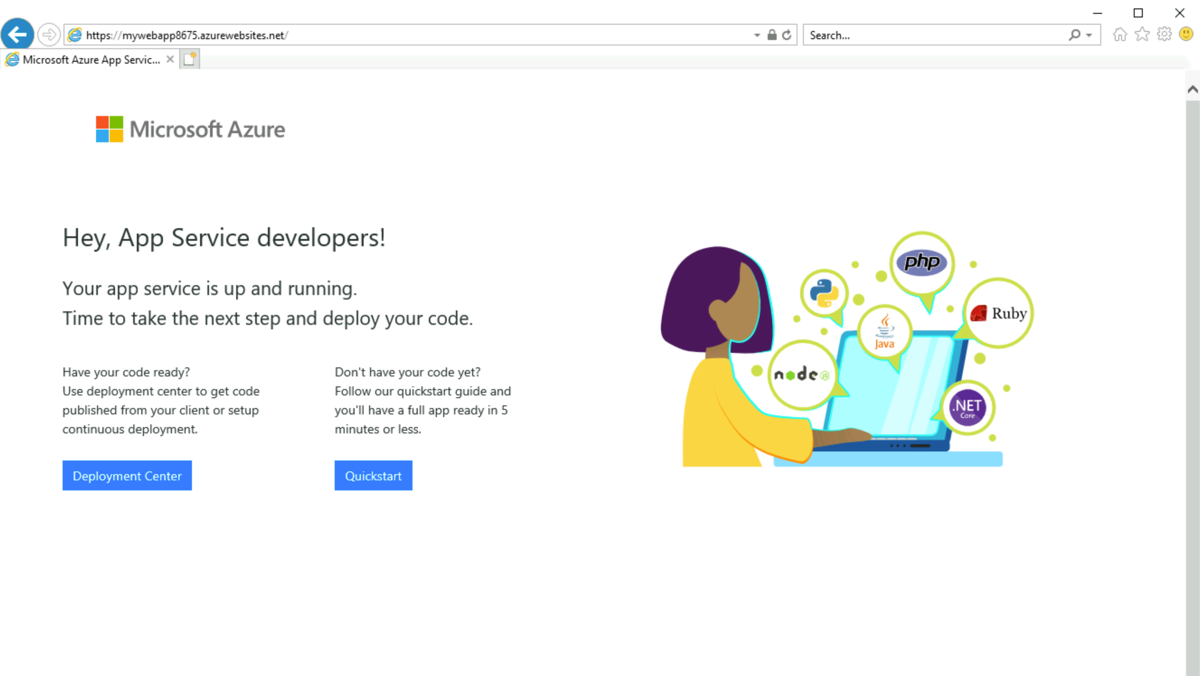Open Internet Explorer Tools with the gear icon
The image size is (1200, 676).
[1163, 33]
